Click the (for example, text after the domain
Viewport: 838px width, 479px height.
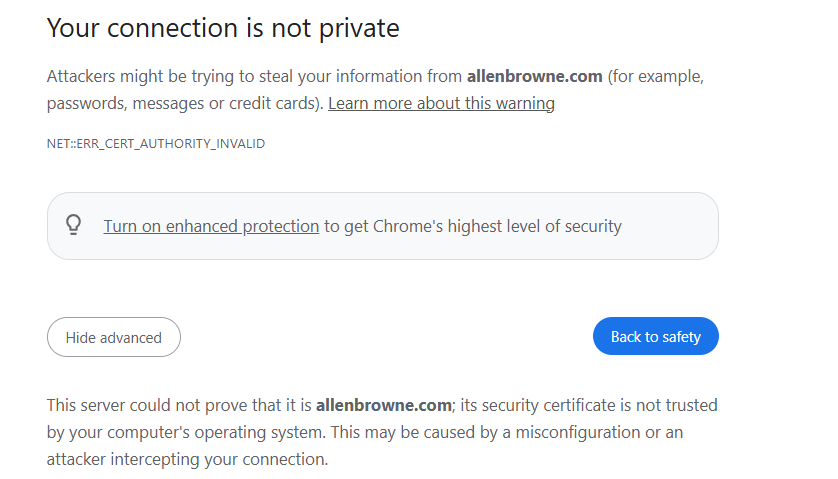coord(656,76)
